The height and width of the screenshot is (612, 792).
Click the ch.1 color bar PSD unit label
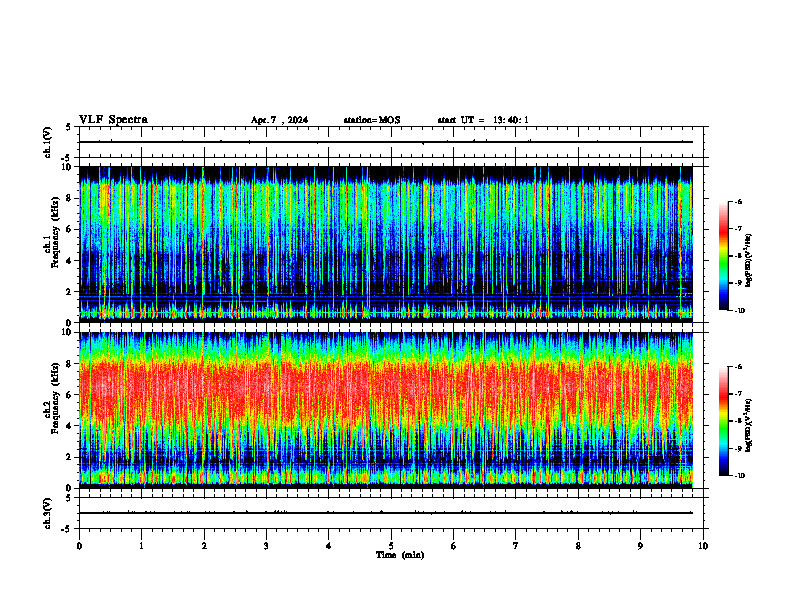point(749,261)
